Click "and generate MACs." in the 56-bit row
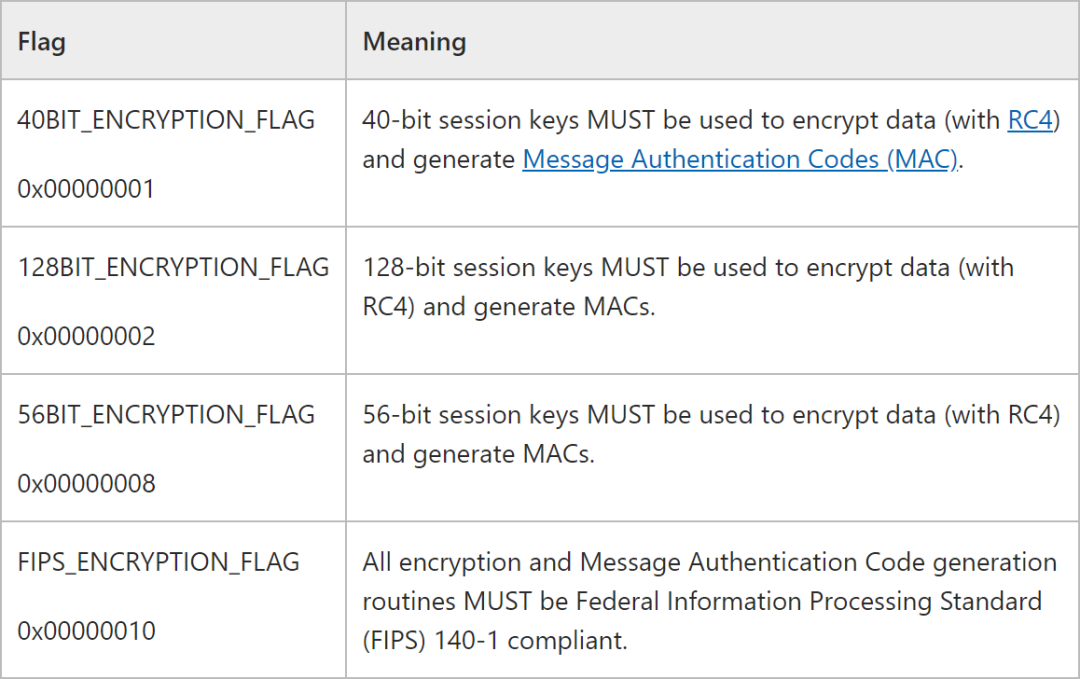 click(x=478, y=454)
